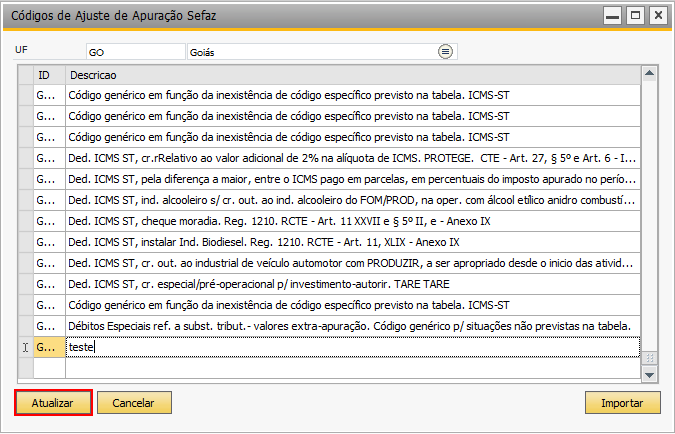This screenshot has height=434, width=675.
Task: Click the Goiás state name field
Action: click(x=313, y=52)
